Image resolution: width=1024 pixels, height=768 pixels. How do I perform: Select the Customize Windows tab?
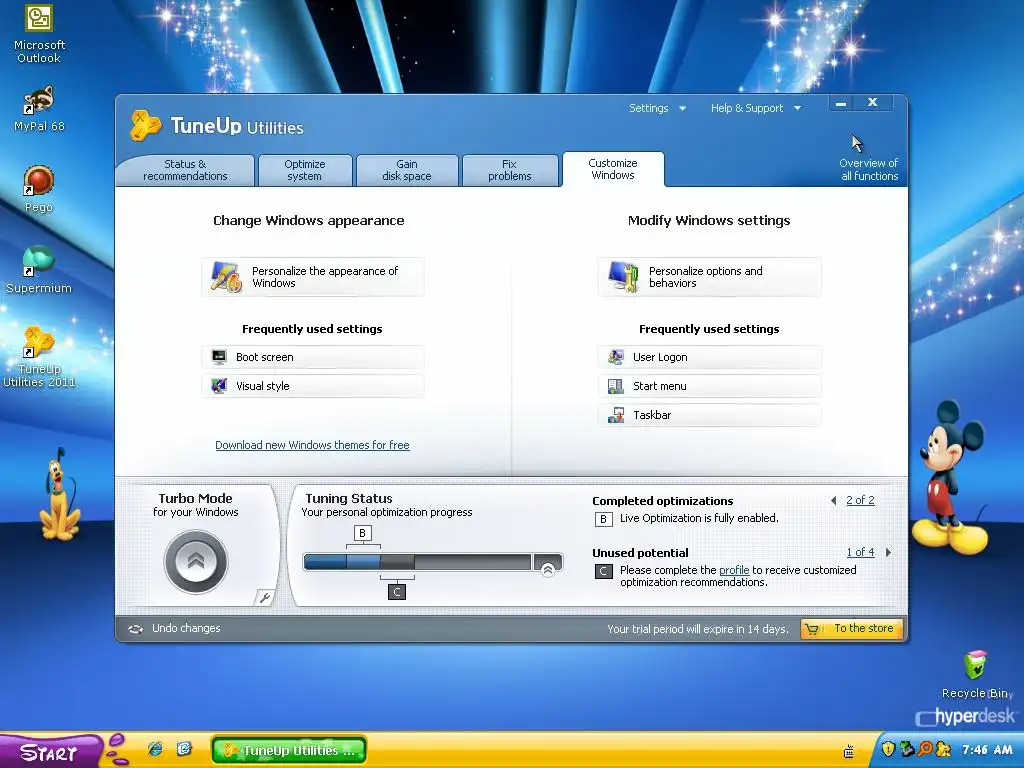[613, 169]
